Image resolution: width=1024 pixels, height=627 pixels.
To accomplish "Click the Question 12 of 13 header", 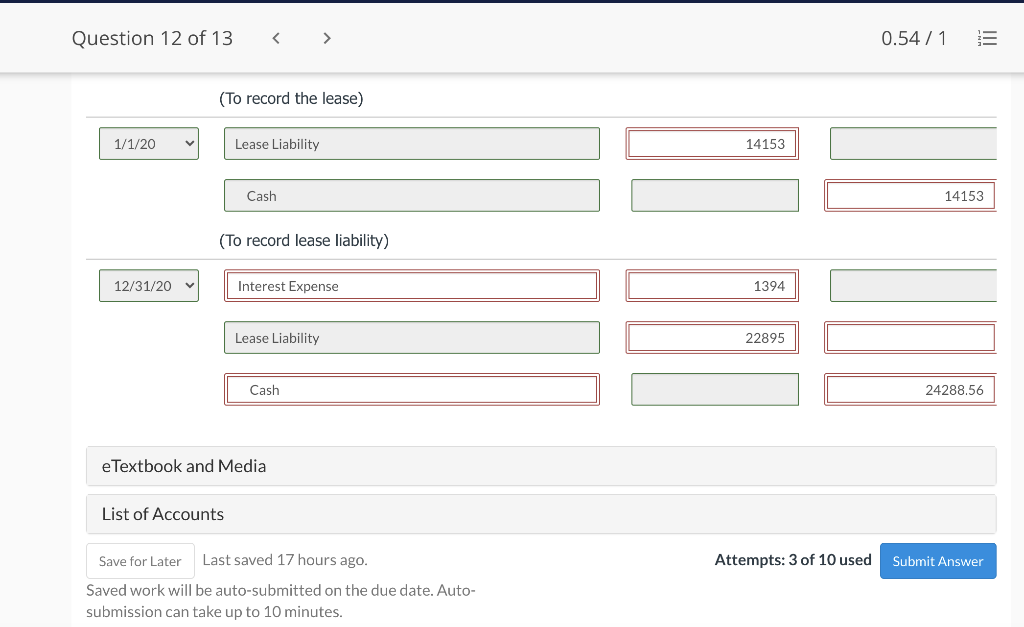I will pyautogui.click(x=152, y=38).
